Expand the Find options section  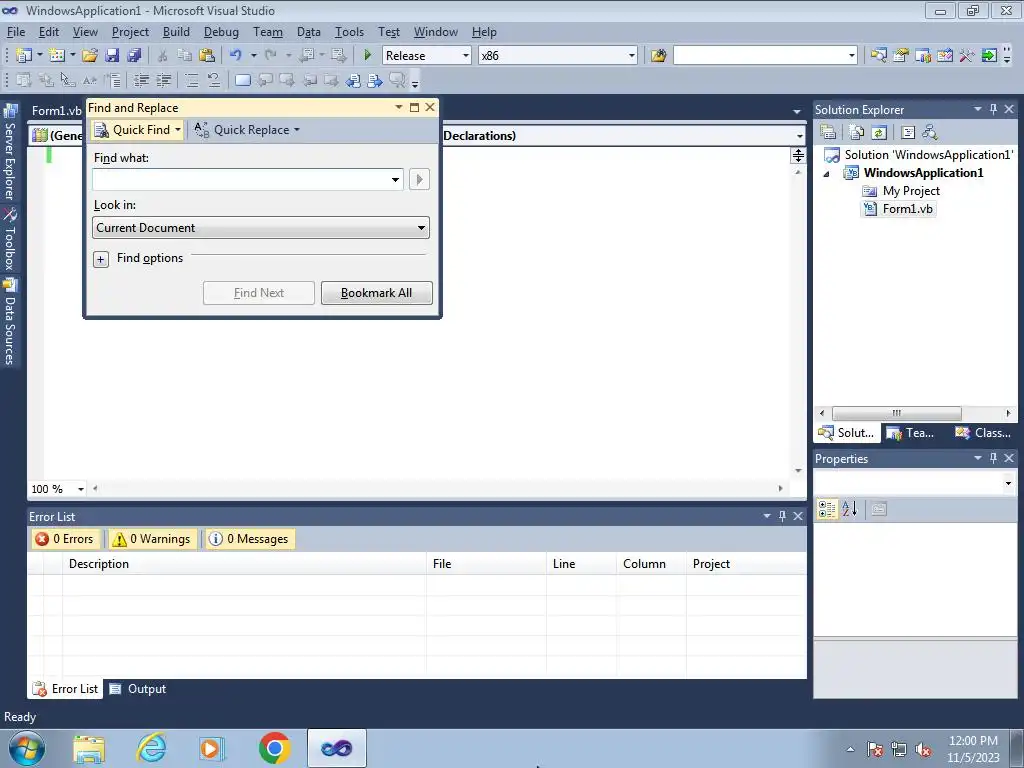point(101,259)
